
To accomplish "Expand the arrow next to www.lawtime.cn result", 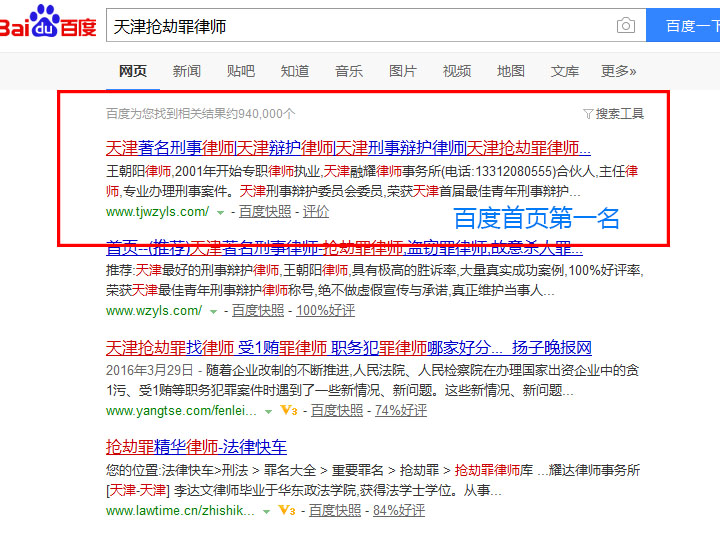I will [x=266, y=511].
